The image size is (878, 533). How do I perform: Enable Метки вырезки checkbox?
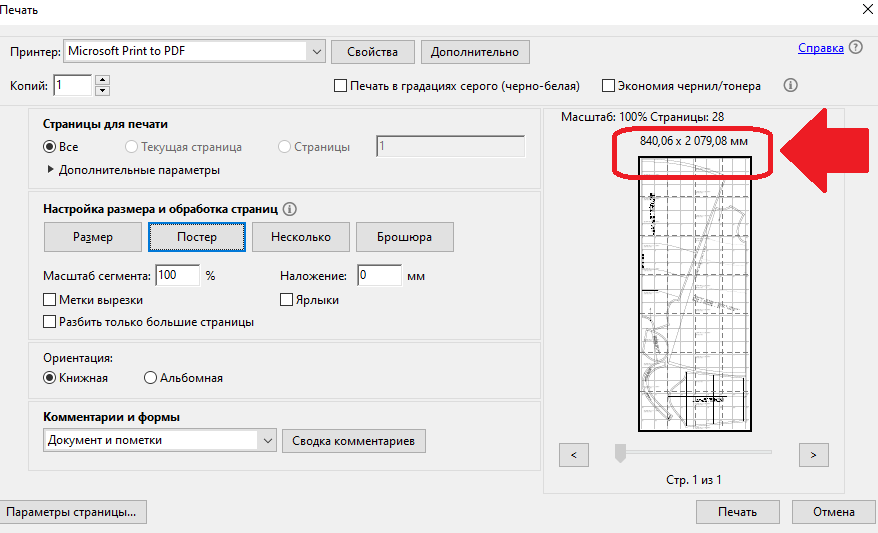(x=50, y=299)
